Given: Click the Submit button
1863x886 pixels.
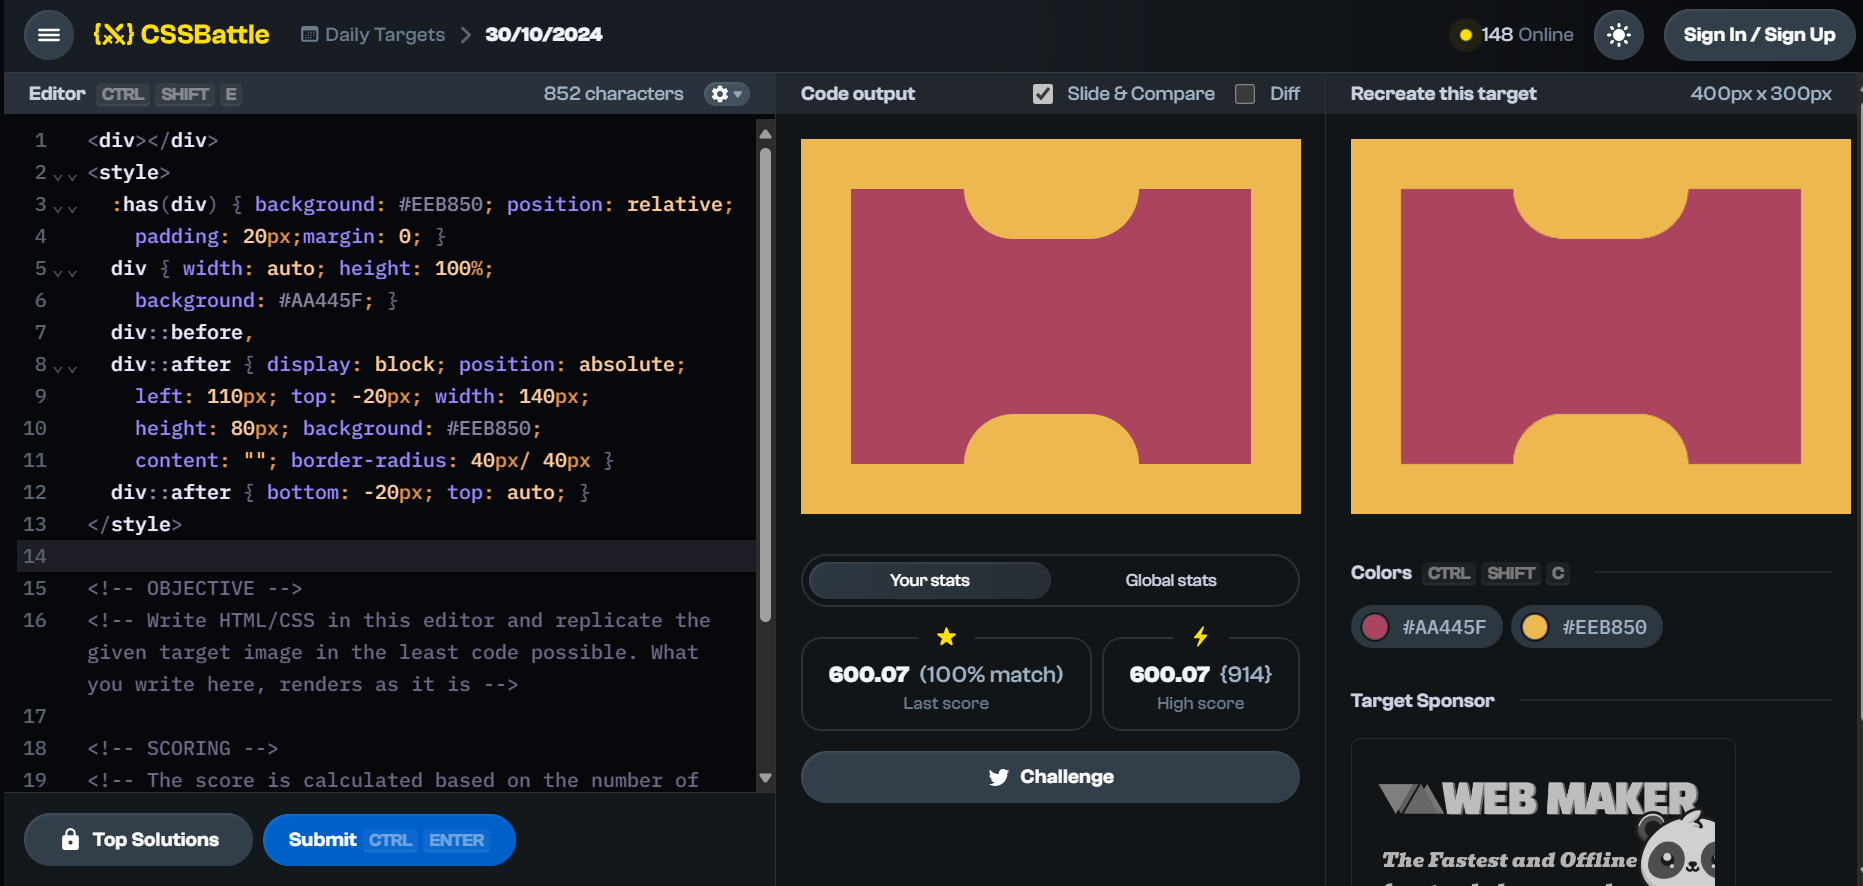Looking at the screenshot, I should click(389, 840).
